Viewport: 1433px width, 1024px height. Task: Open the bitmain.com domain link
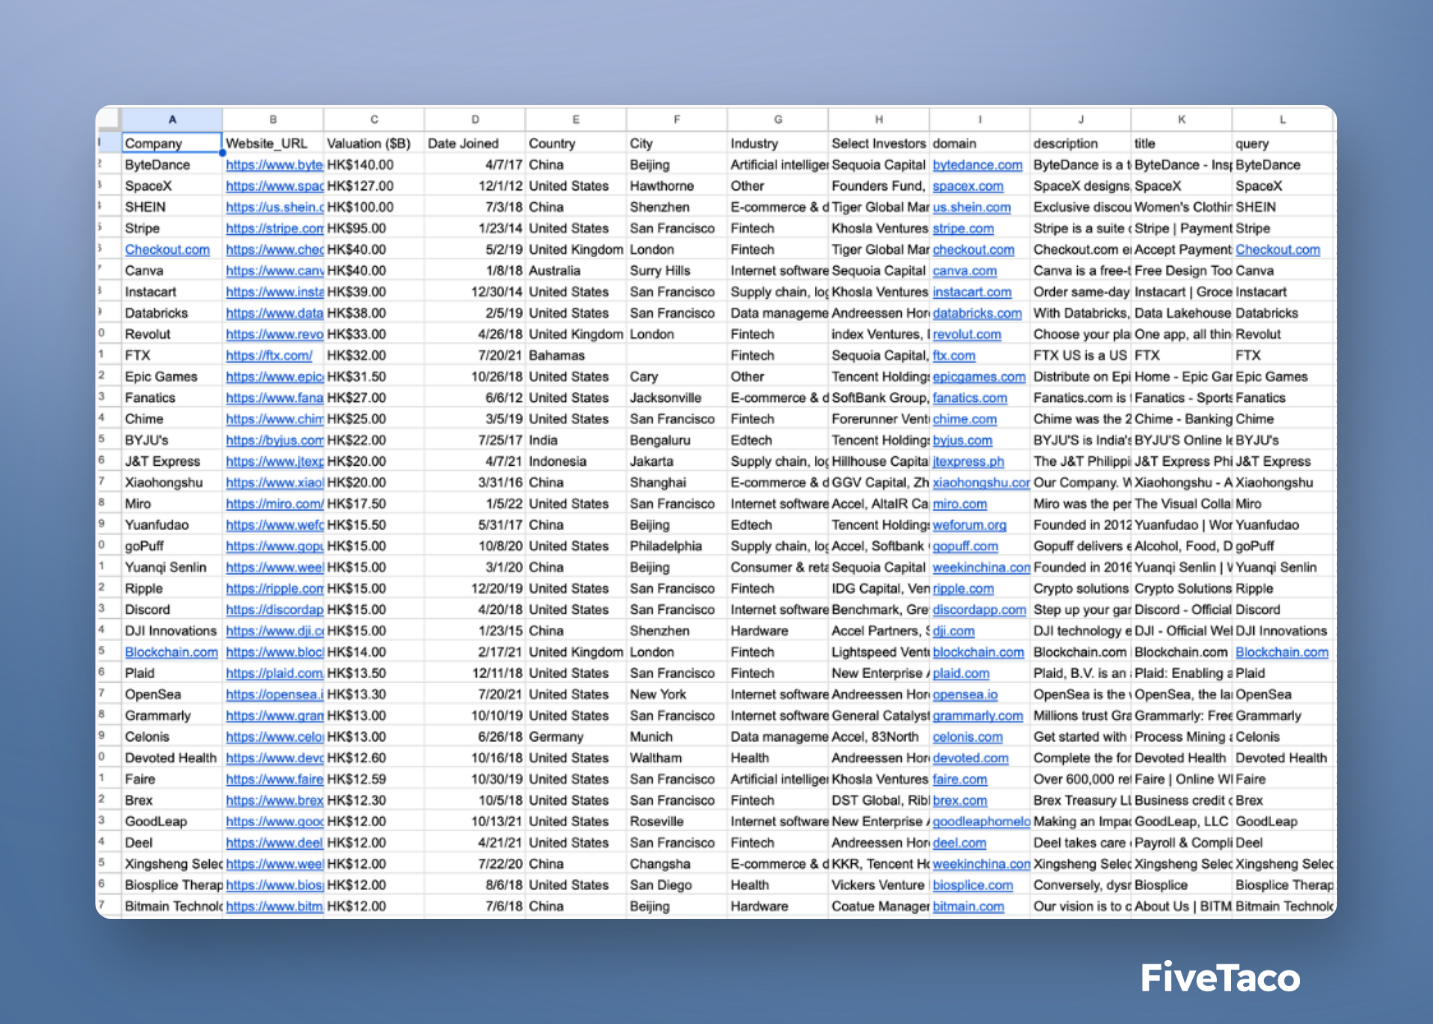[x=968, y=906]
